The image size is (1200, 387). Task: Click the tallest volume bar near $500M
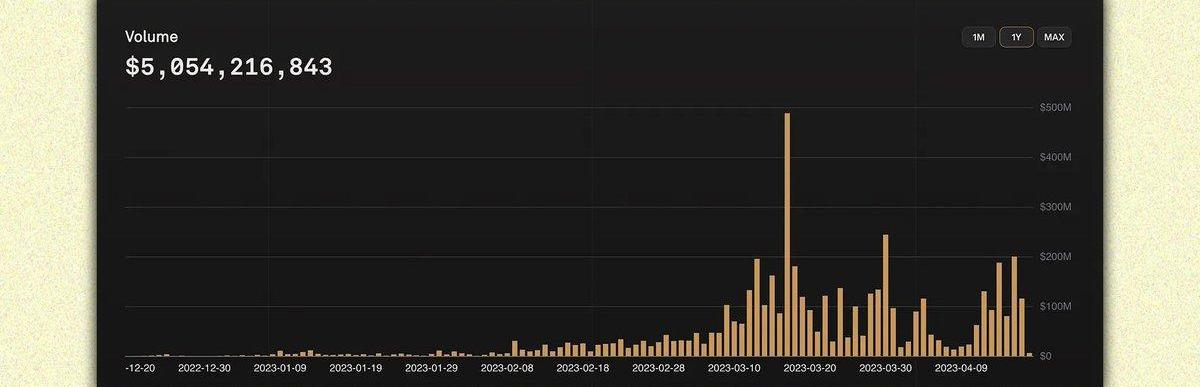[x=787, y=234]
